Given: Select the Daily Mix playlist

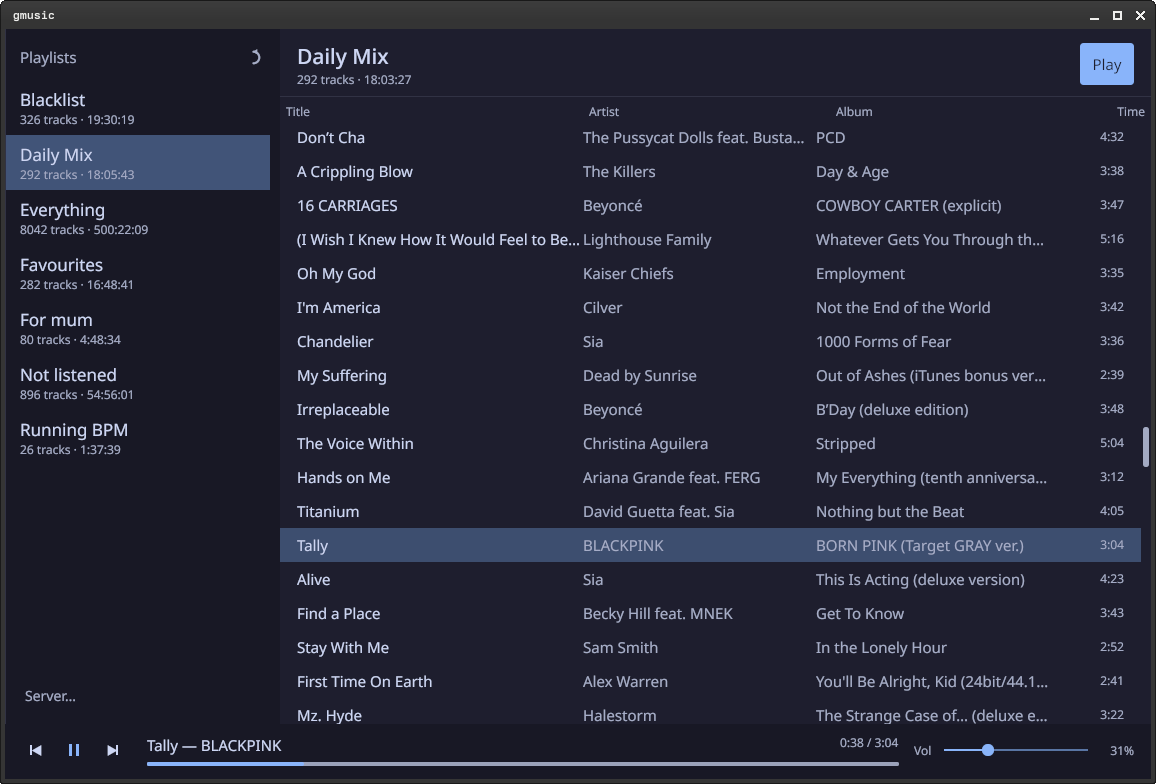Looking at the screenshot, I should click(x=138, y=163).
